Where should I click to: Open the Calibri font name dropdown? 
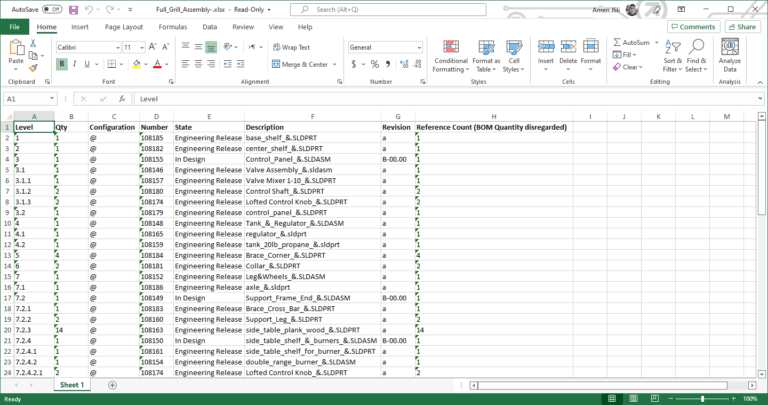118,48
